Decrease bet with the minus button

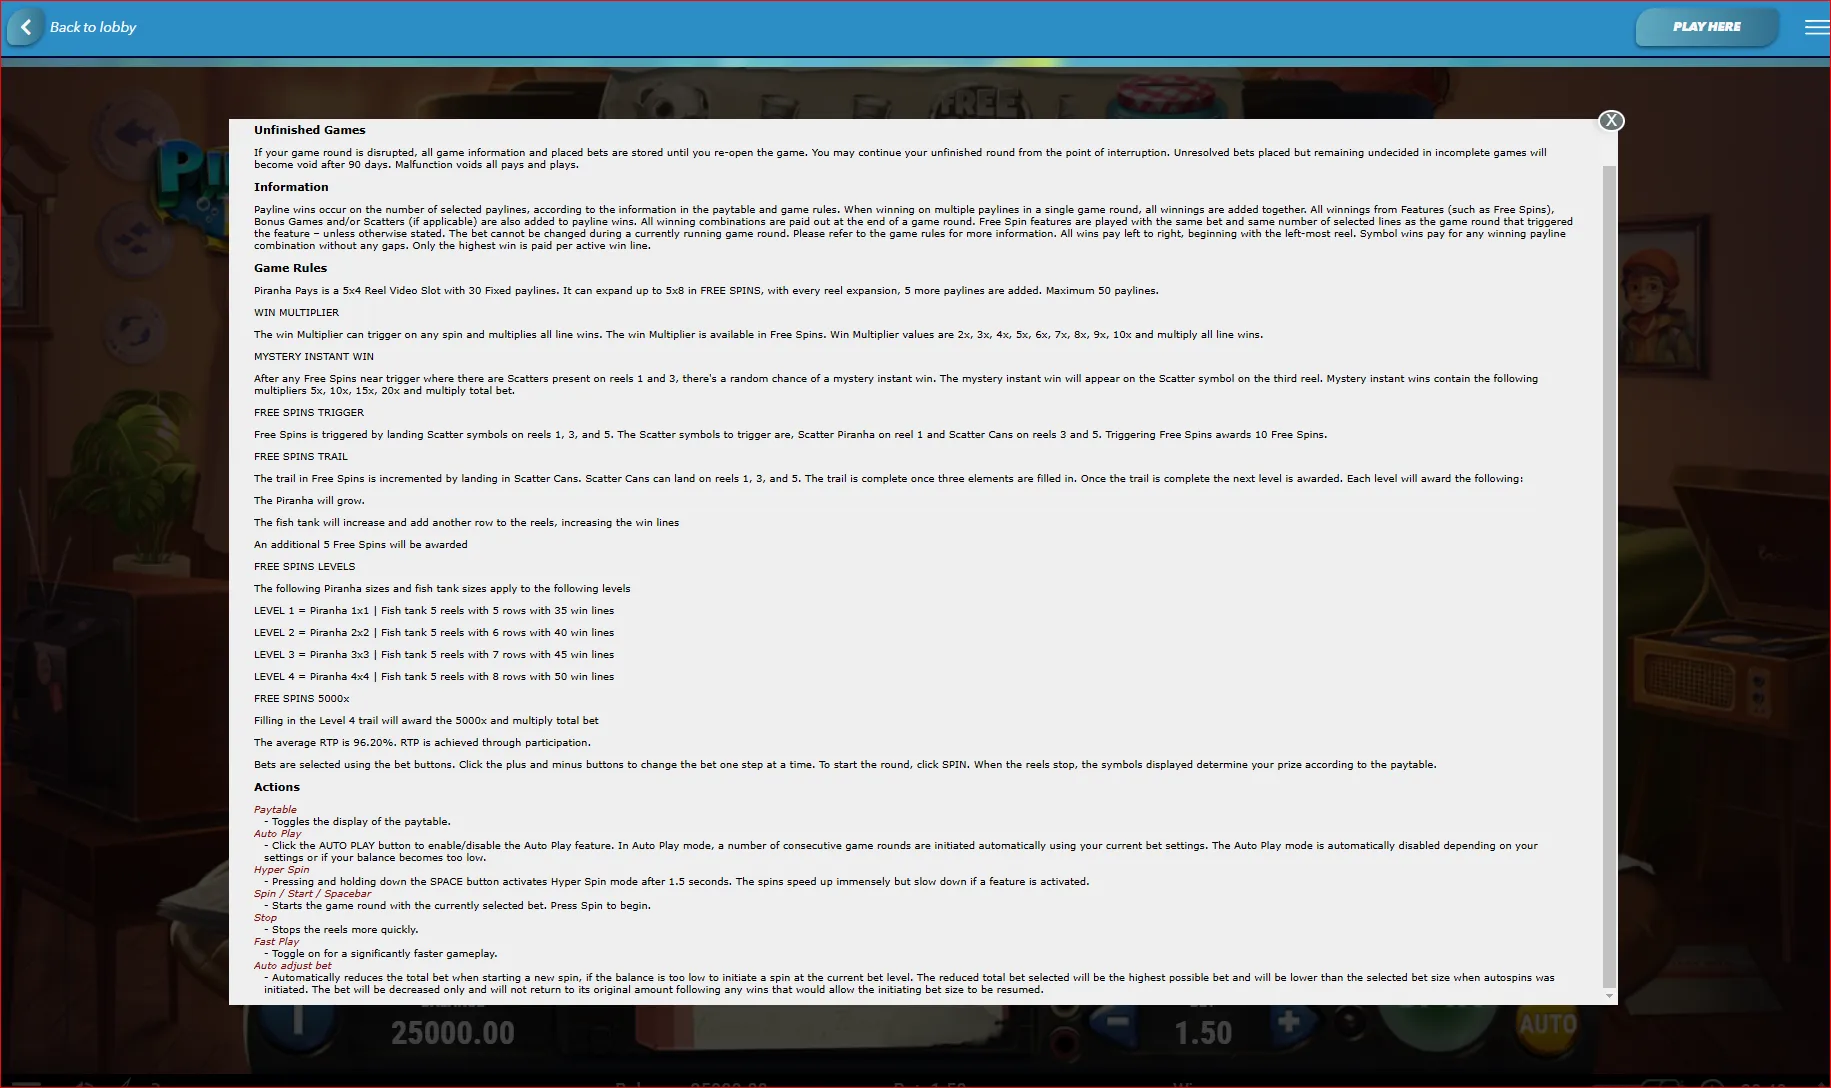tap(1116, 1022)
